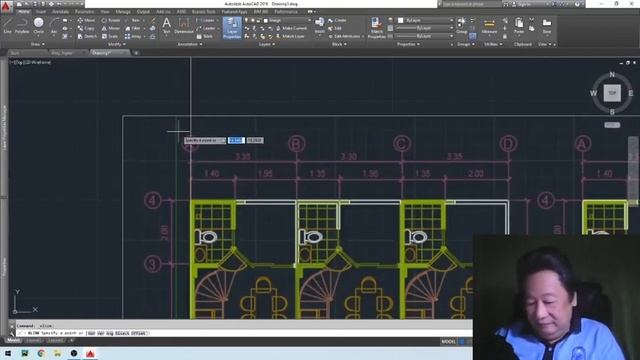Screen dimensions: 640x360
Task: Select the Line tool
Action: point(7,25)
